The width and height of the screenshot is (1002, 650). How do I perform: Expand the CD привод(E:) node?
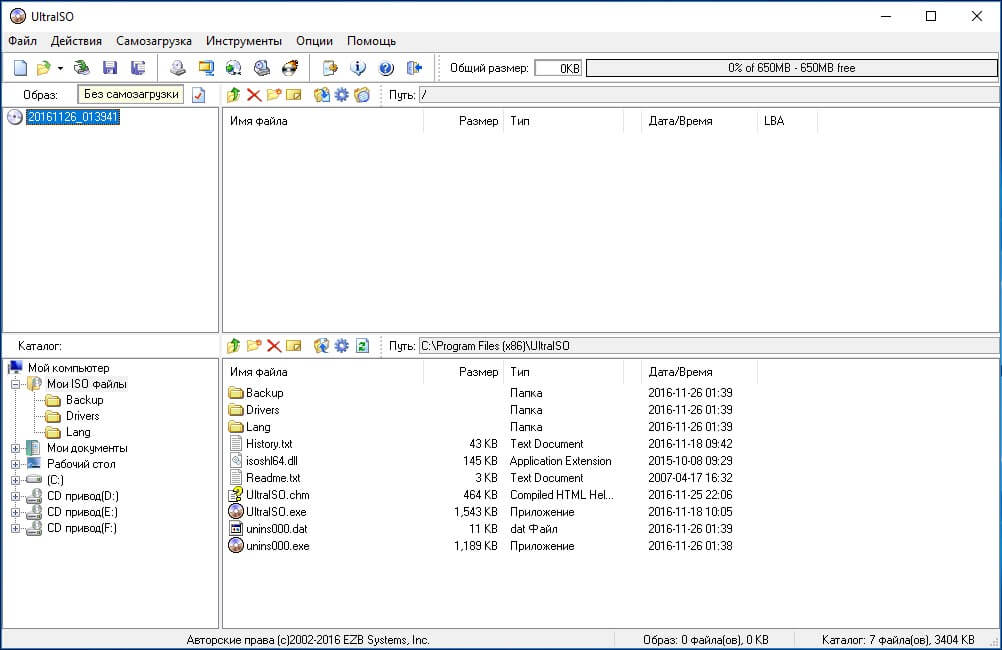(x=15, y=512)
